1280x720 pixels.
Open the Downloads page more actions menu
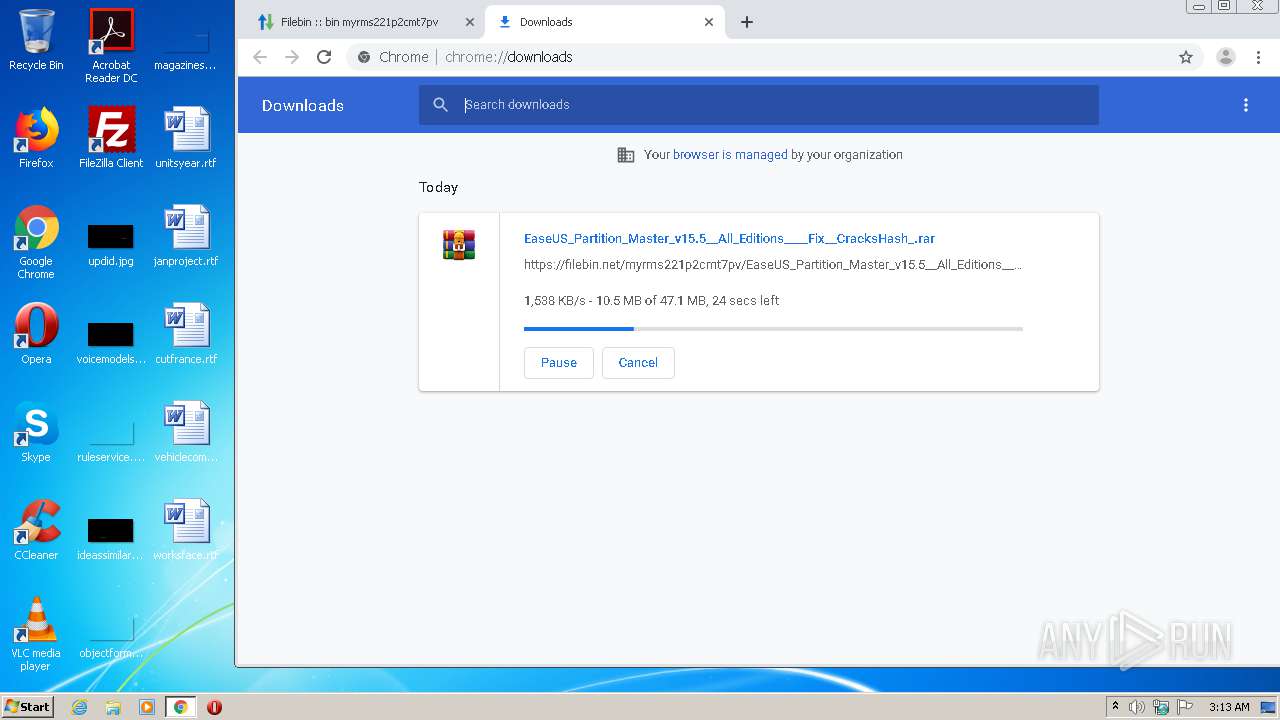click(x=1246, y=105)
